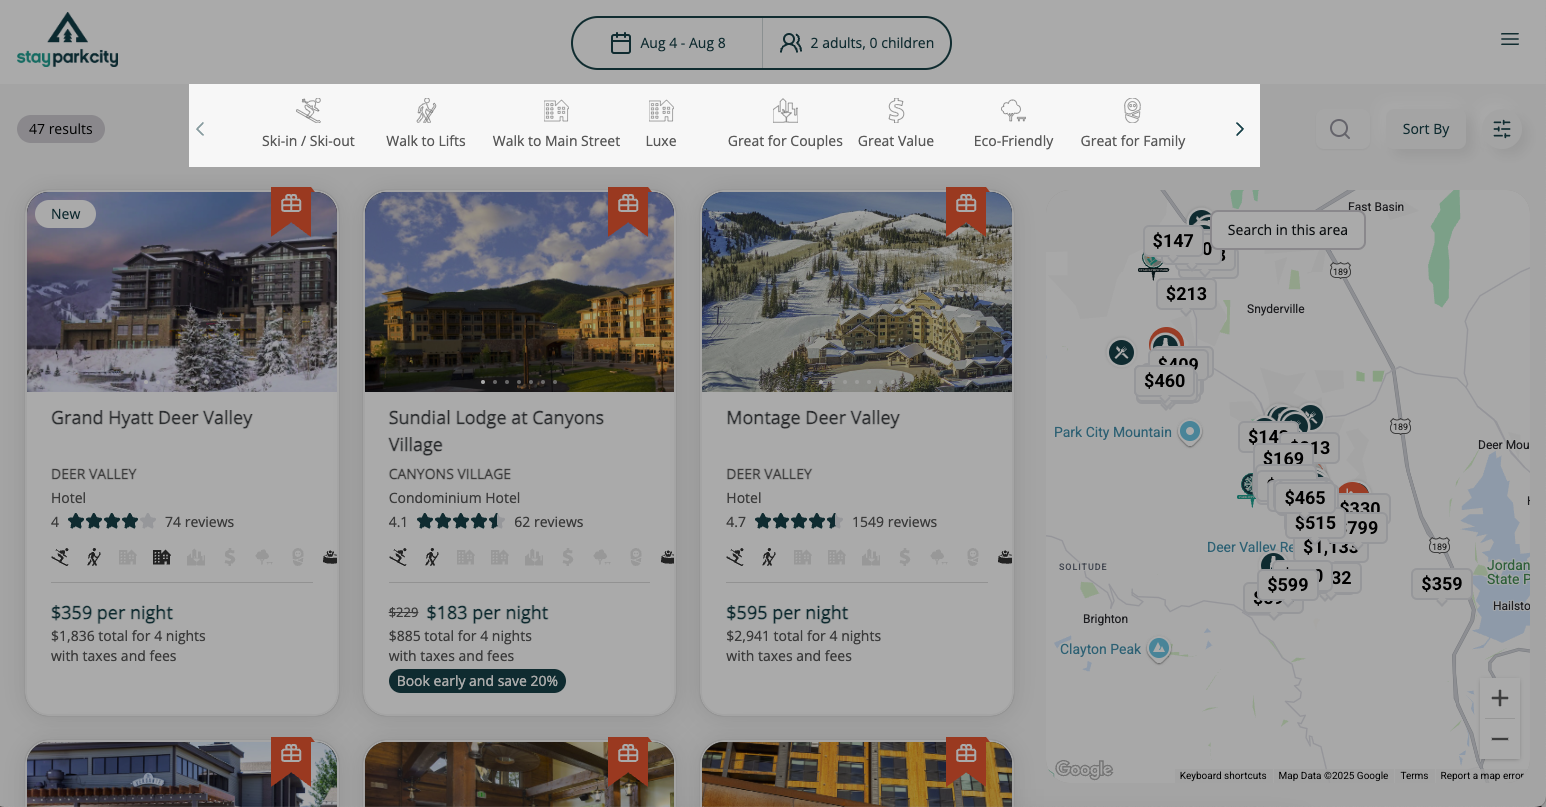Click the restaurant fork-knife map pin
The width and height of the screenshot is (1546, 807).
click(x=1121, y=352)
